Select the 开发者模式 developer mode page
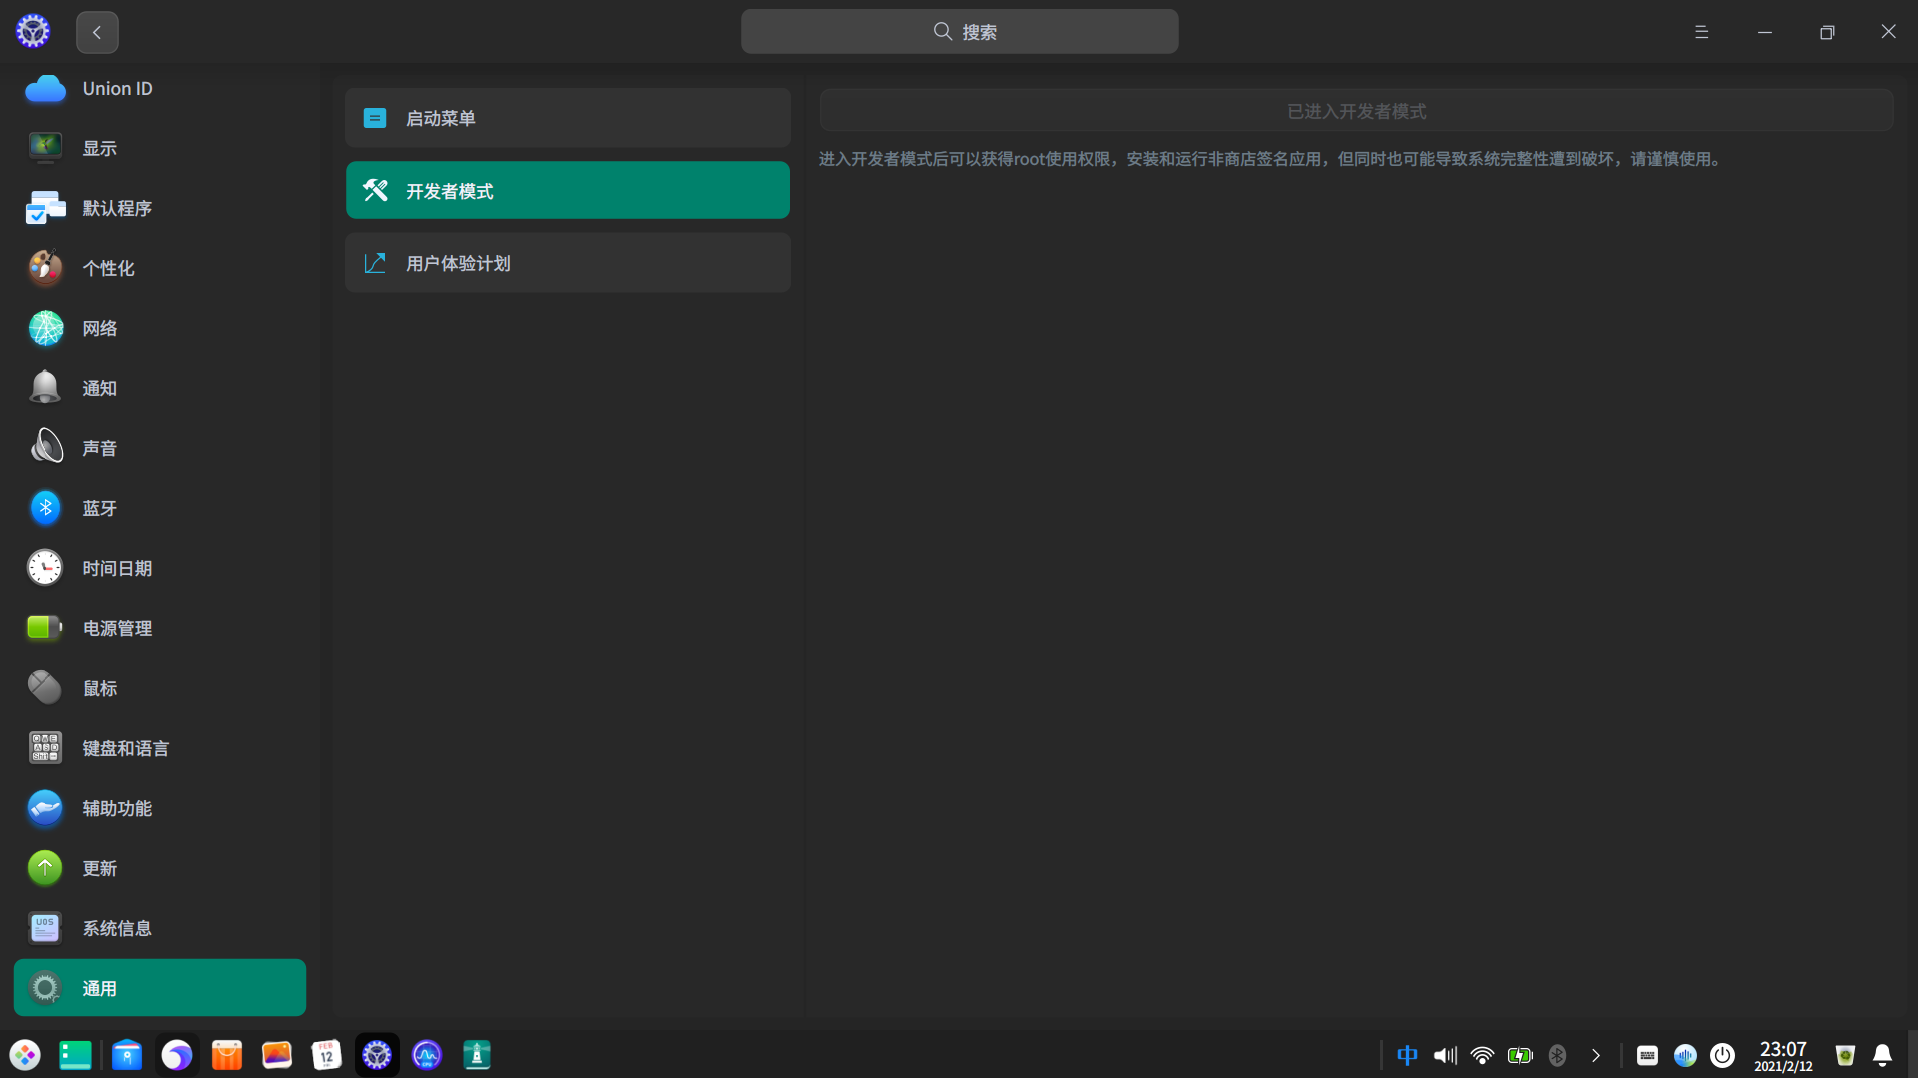 [x=568, y=190]
